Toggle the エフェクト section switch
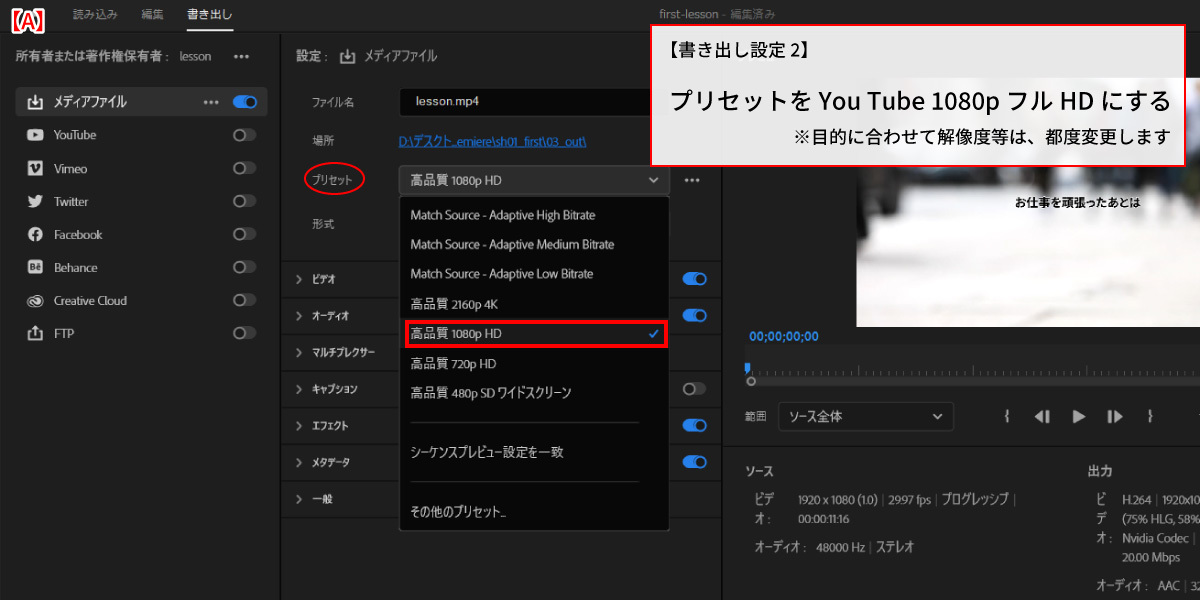The image size is (1200, 600). pos(694,425)
